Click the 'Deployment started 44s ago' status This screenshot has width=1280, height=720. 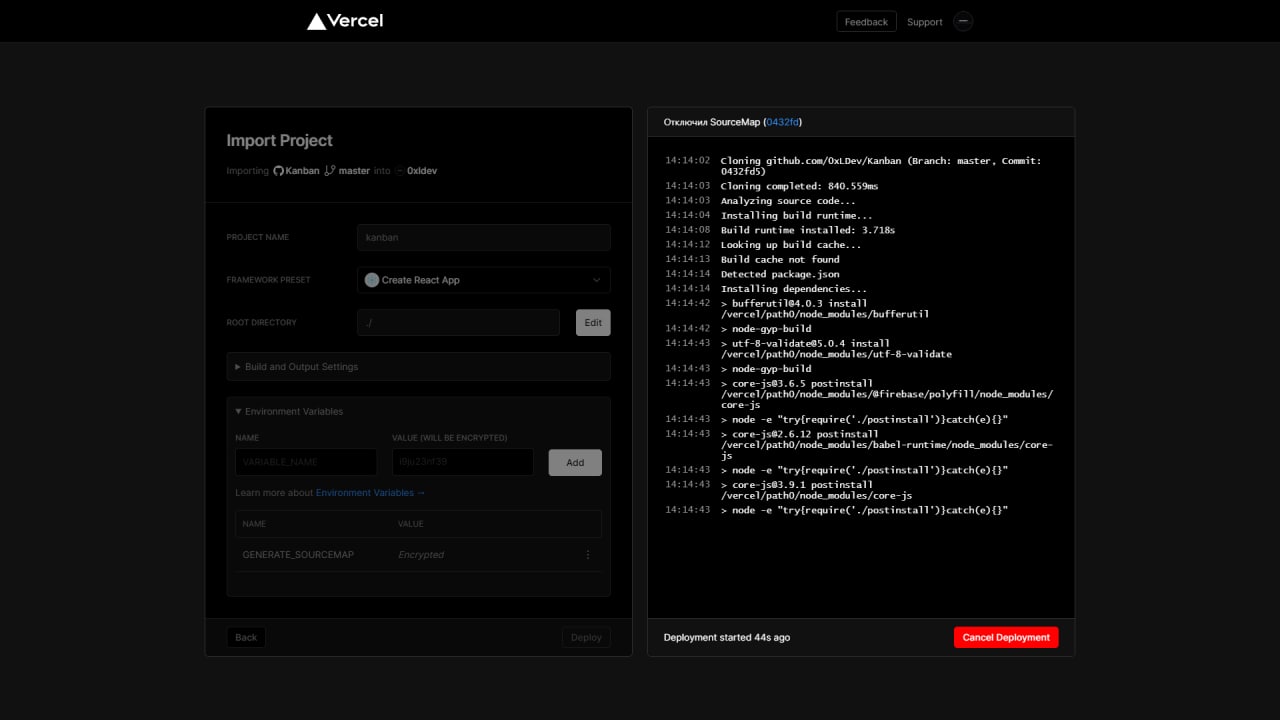(x=727, y=637)
